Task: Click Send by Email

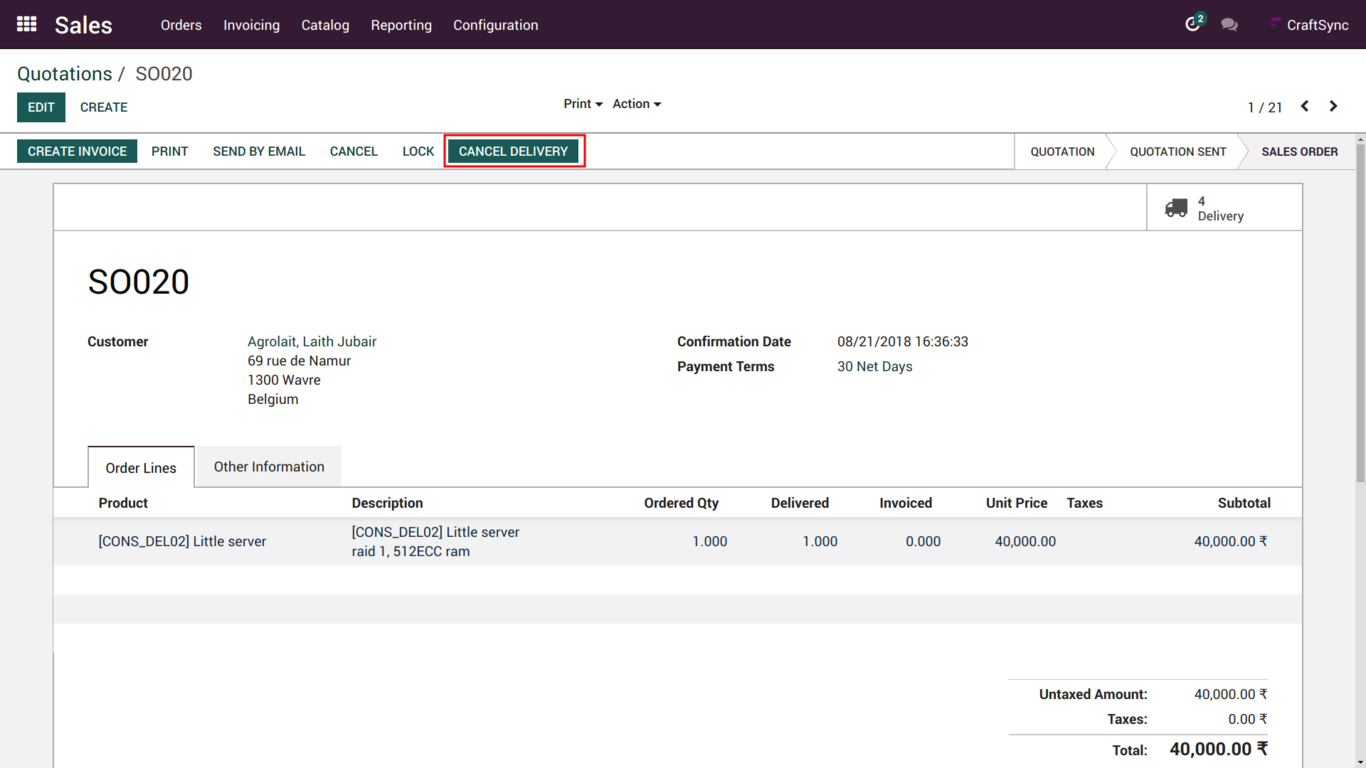Action: 259,151
